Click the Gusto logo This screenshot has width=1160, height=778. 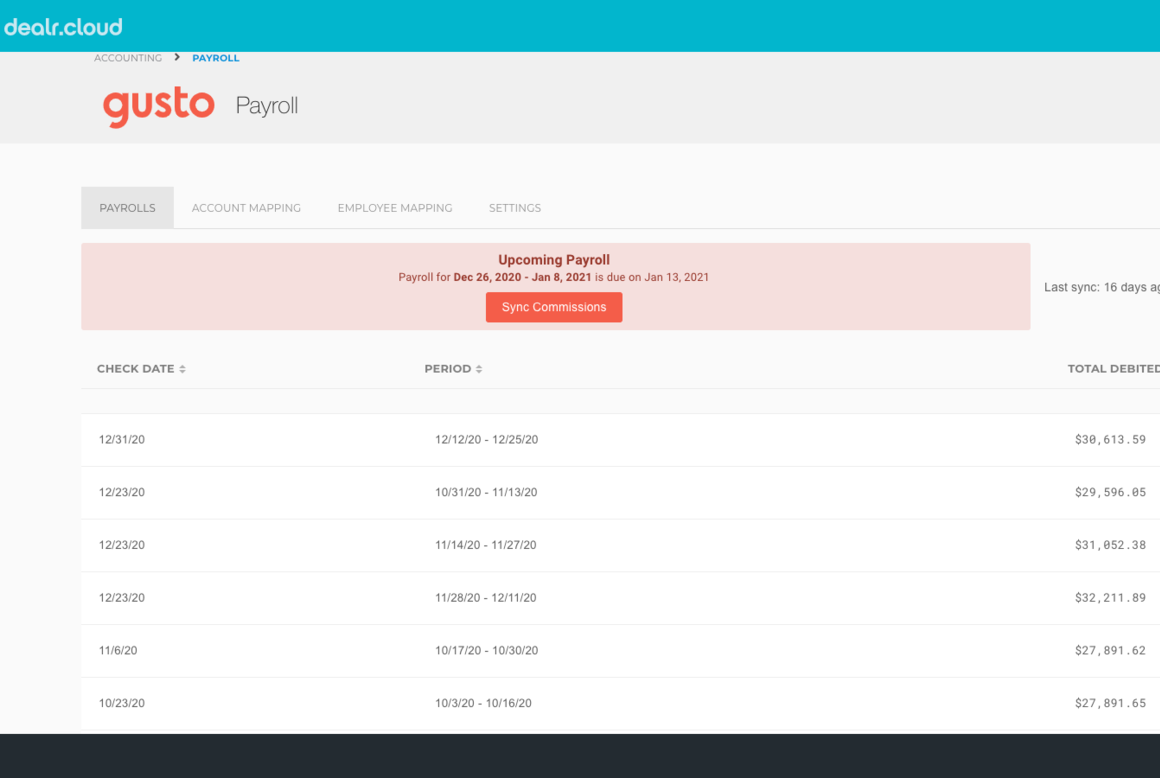click(158, 106)
